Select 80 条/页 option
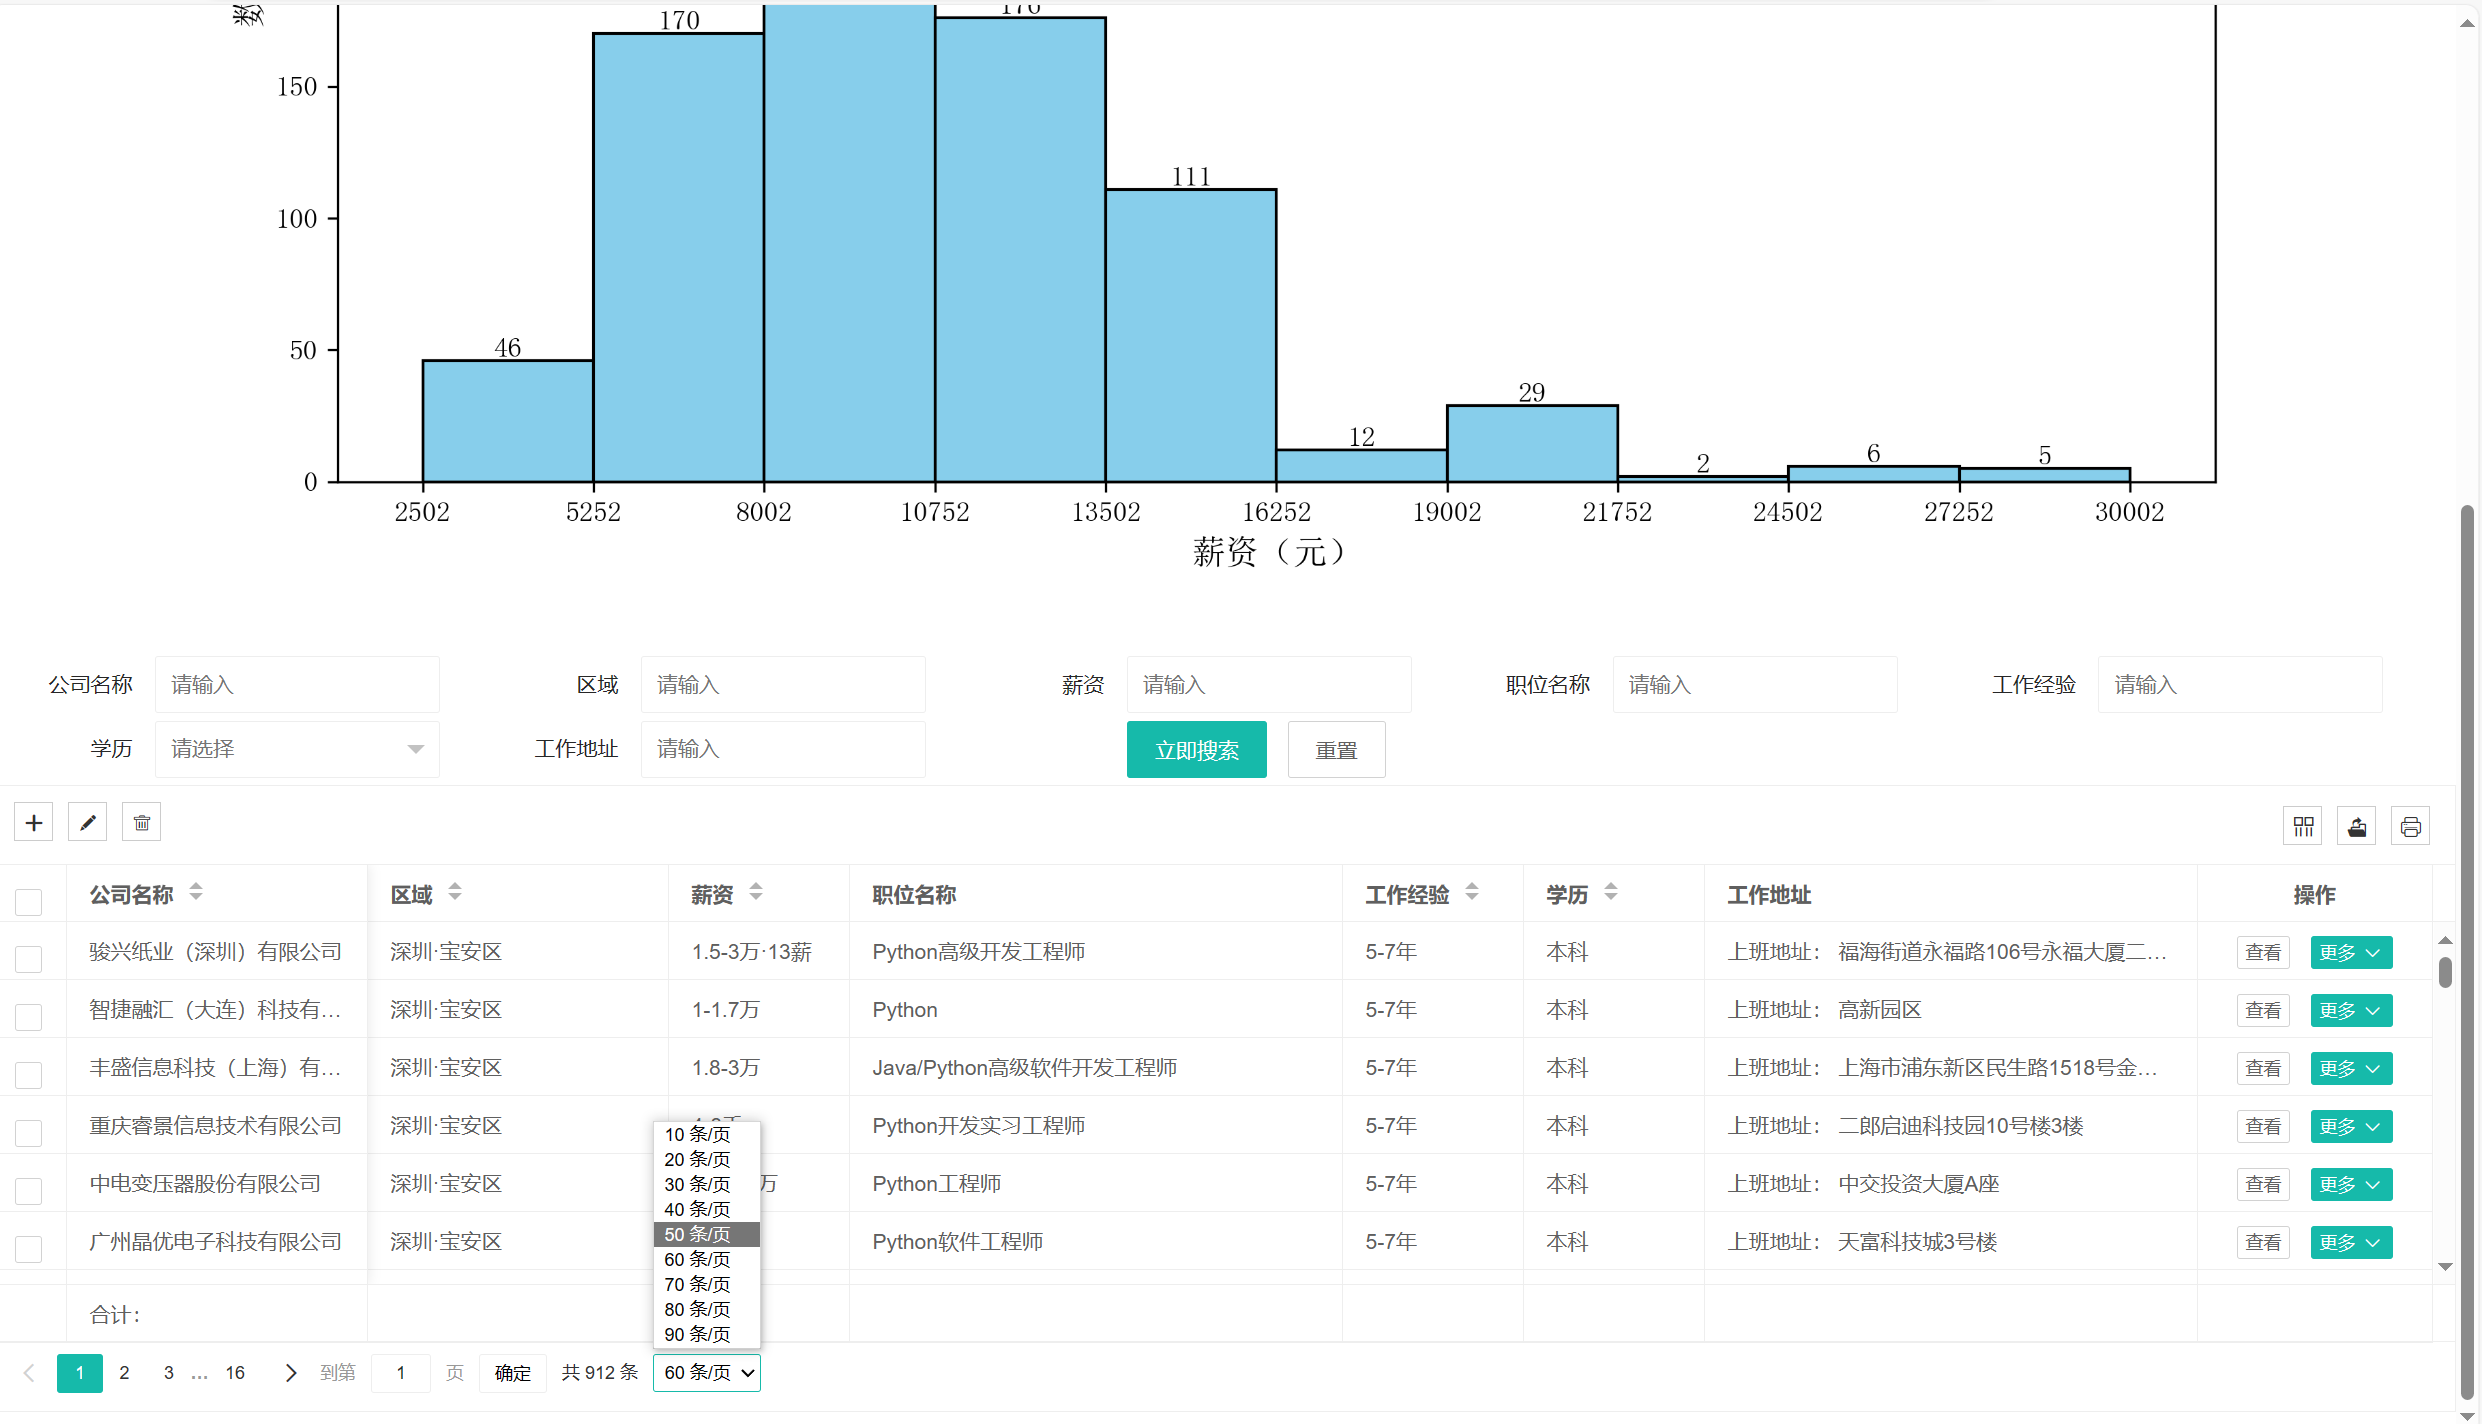Image resolution: width=2482 pixels, height=1424 pixels. pyautogui.click(x=707, y=1309)
